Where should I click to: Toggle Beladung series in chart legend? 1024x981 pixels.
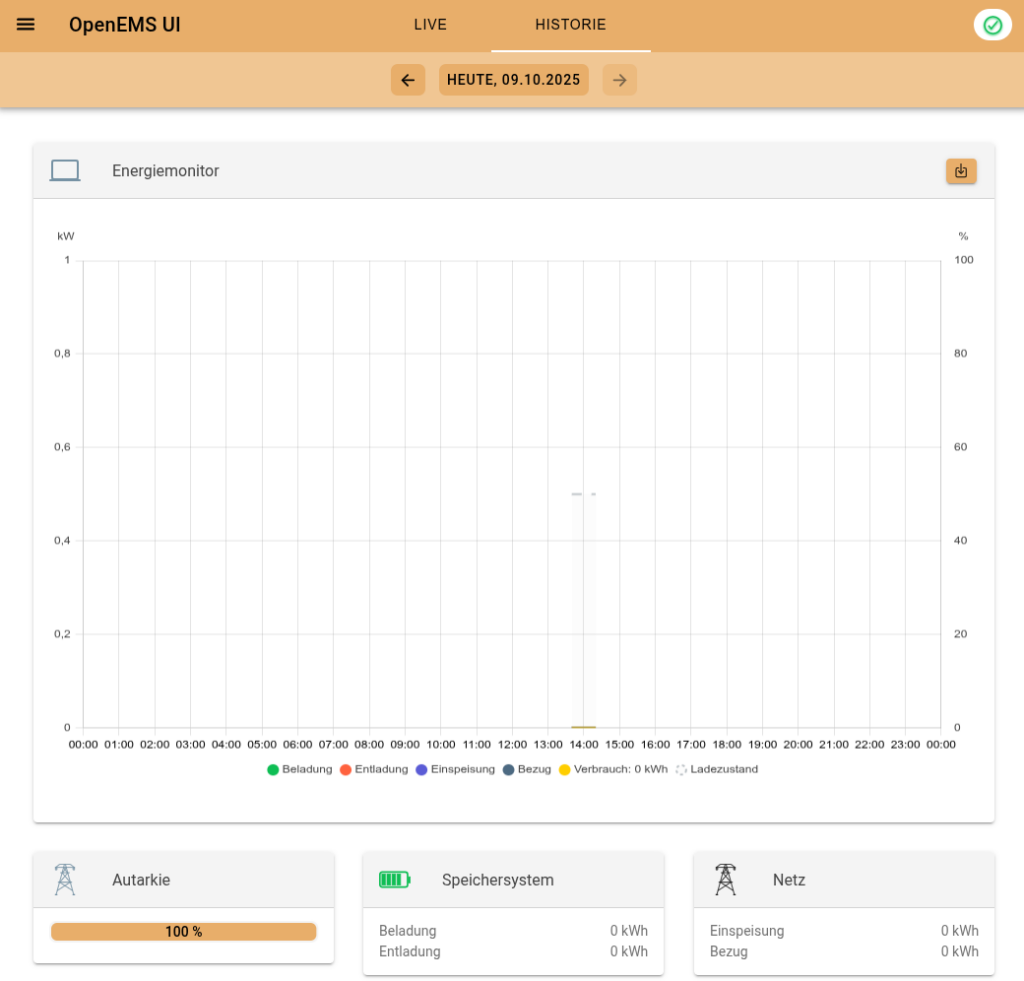300,769
